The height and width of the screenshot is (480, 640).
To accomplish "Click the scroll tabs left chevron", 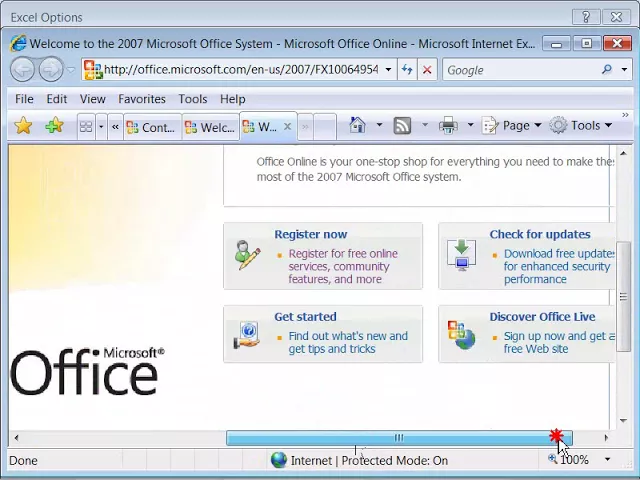I will [x=116, y=127].
